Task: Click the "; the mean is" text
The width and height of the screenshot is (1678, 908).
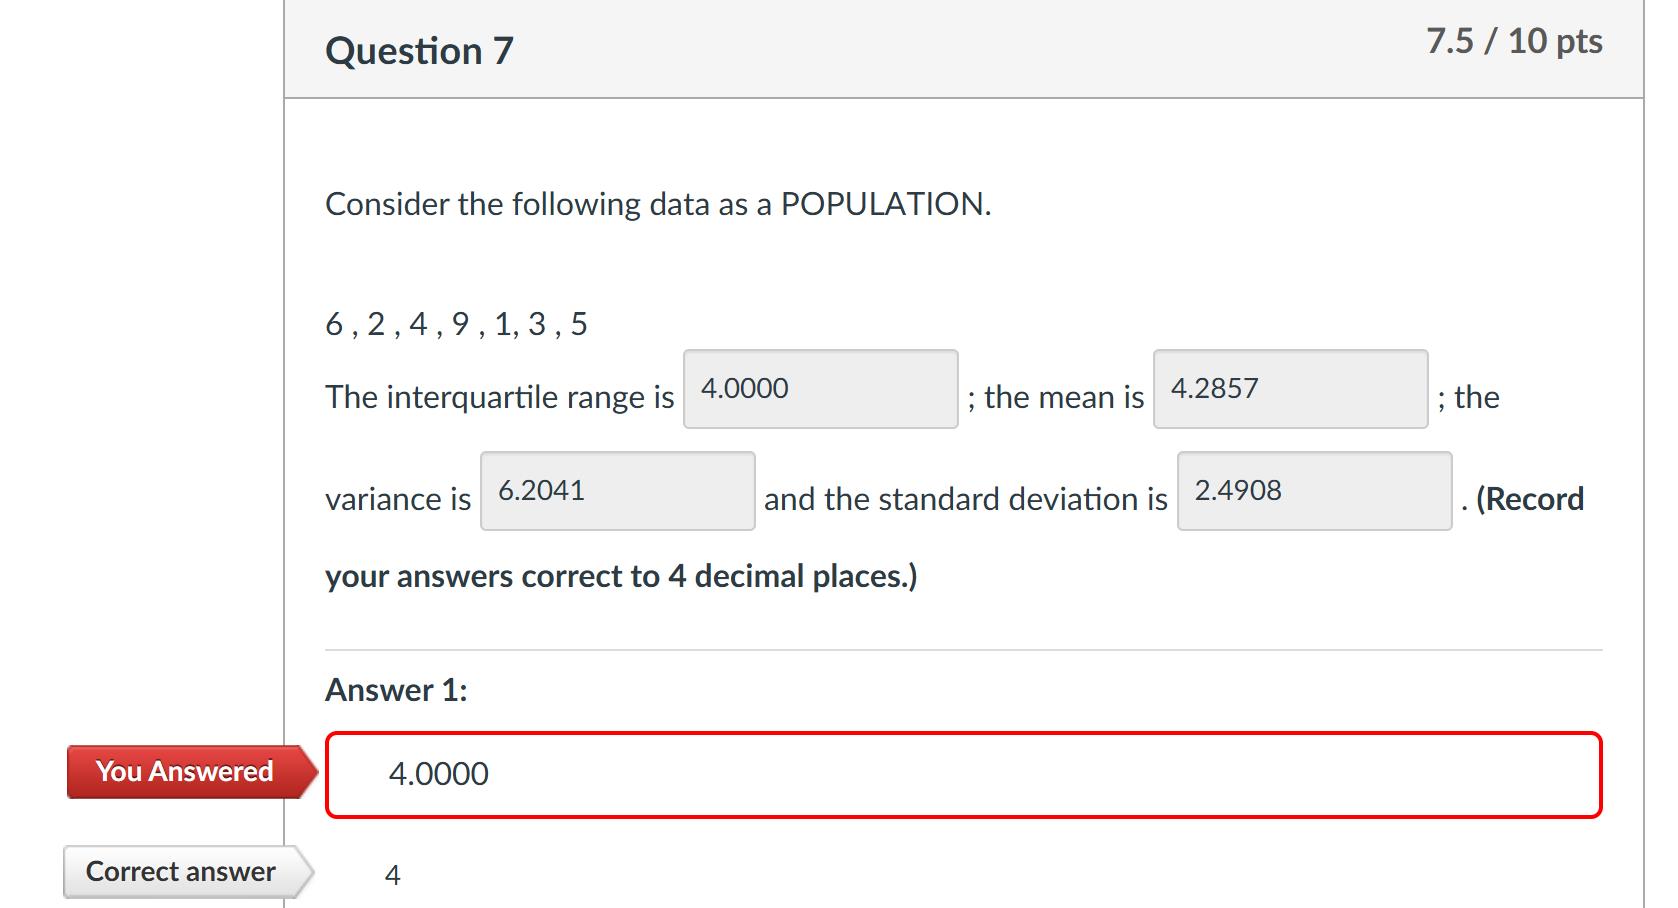Action: point(1056,398)
